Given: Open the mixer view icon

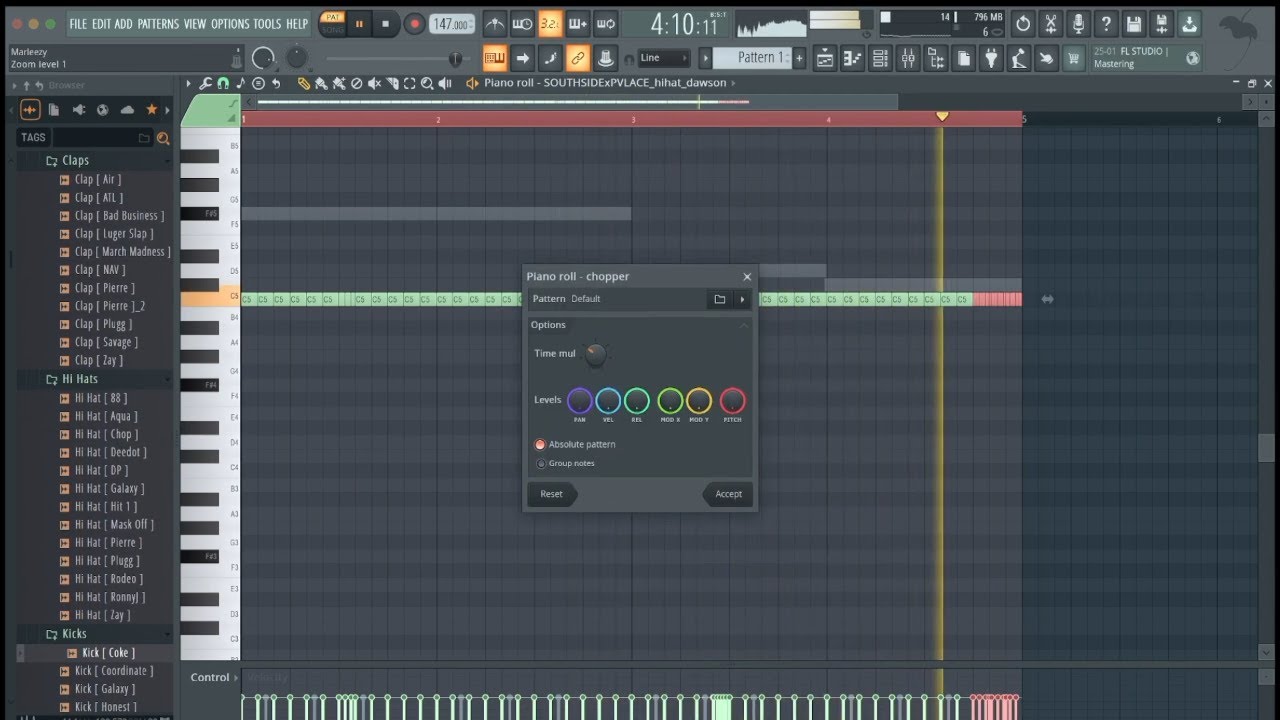Looking at the screenshot, I should pos(908,58).
